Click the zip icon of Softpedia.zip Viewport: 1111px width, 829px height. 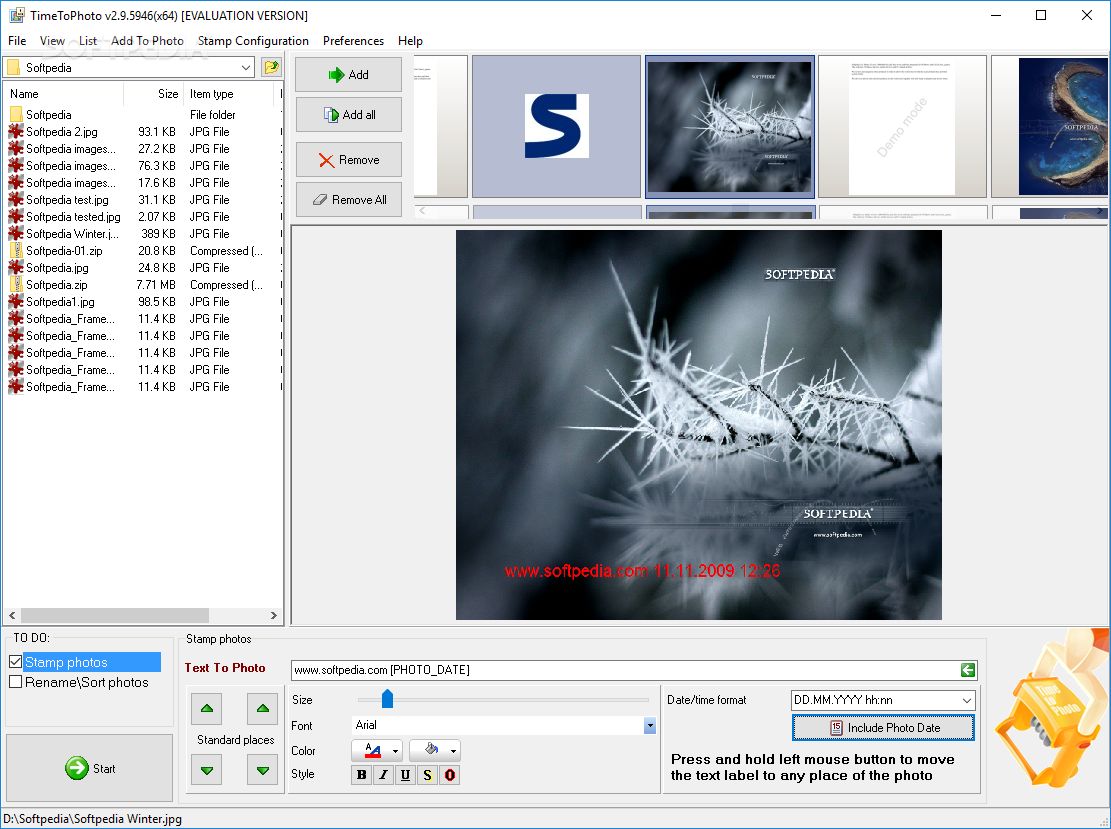click(16, 285)
